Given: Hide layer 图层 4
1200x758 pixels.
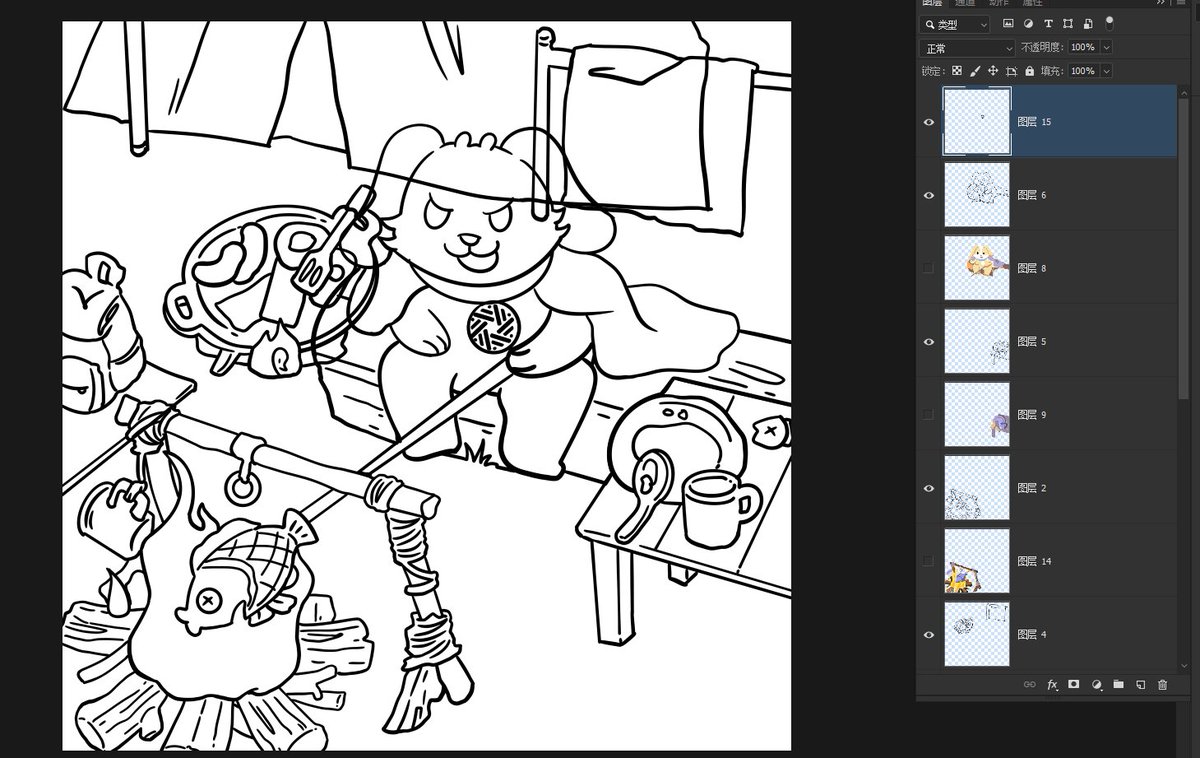Looking at the screenshot, I should (x=929, y=635).
